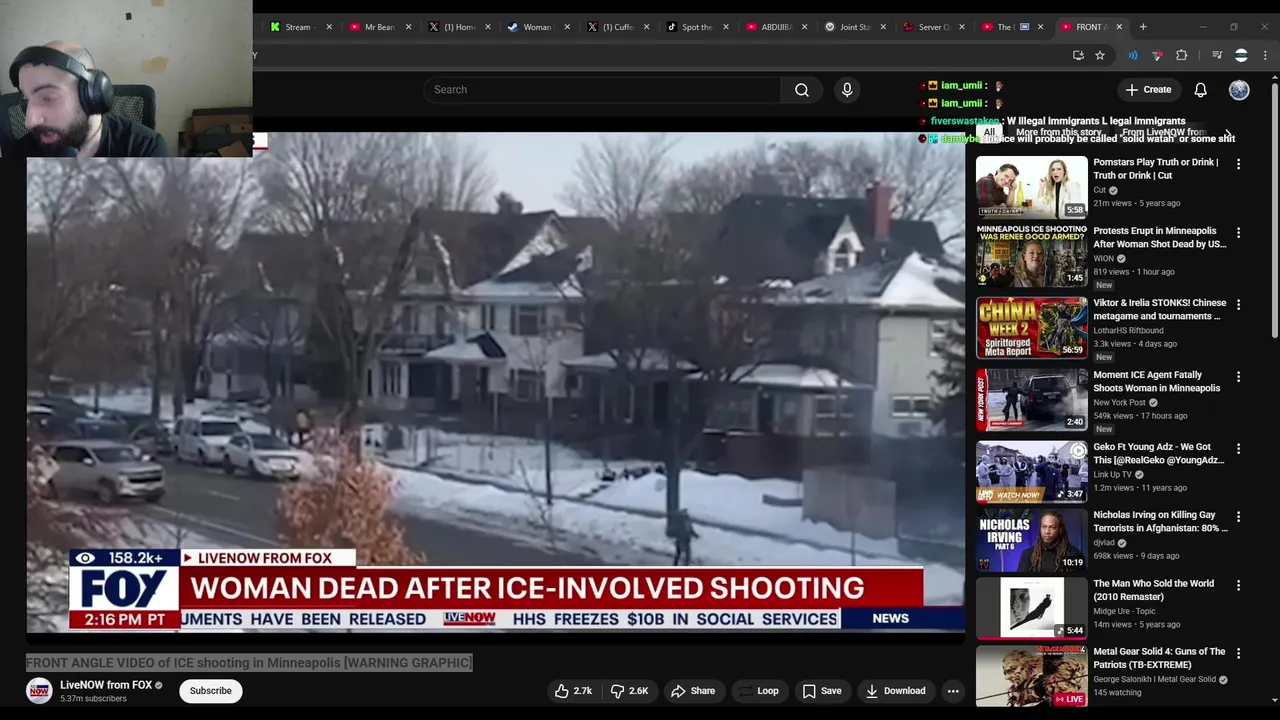1280x720 pixels.
Task: Open the Viktor & Irelia China Week 2 thumbnail
Action: (x=1031, y=328)
